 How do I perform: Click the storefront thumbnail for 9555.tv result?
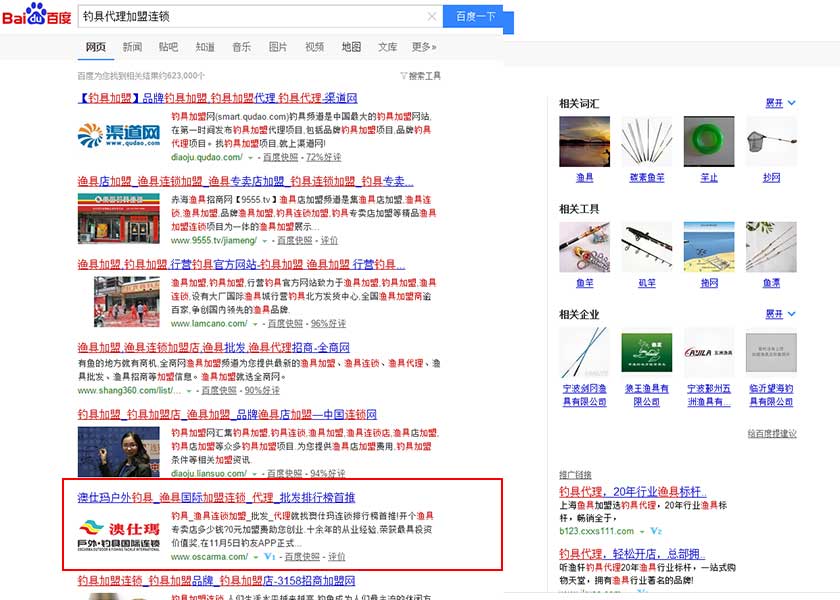(x=119, y=219)
